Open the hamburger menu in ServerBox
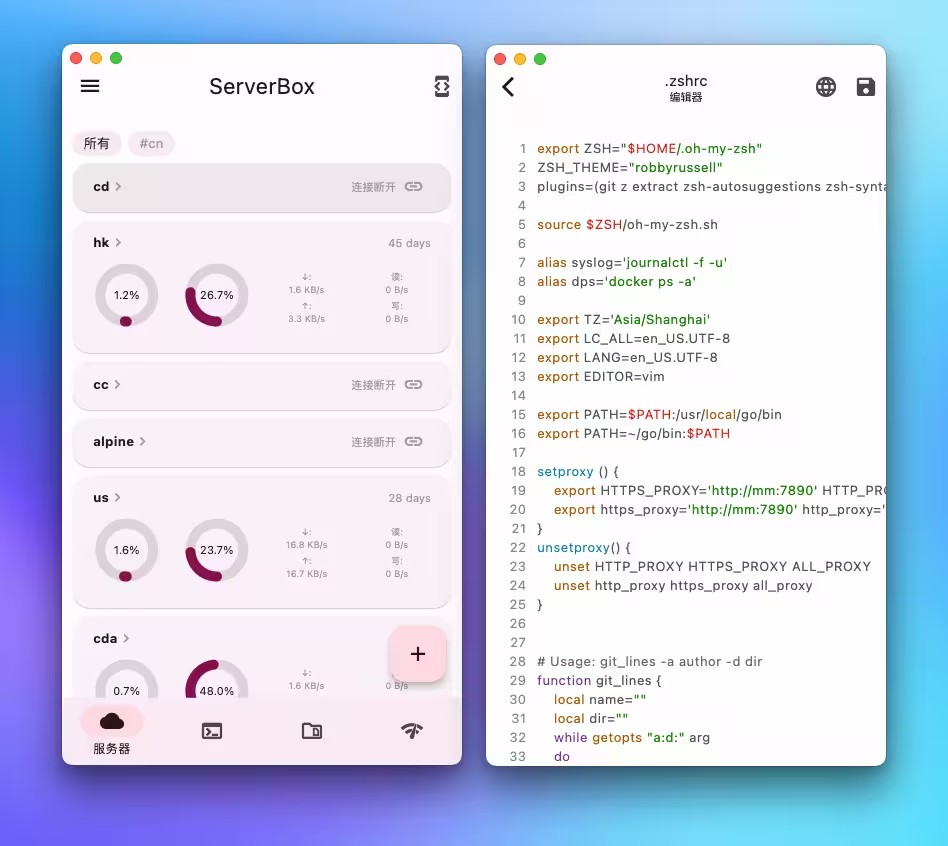 [90, 86]
